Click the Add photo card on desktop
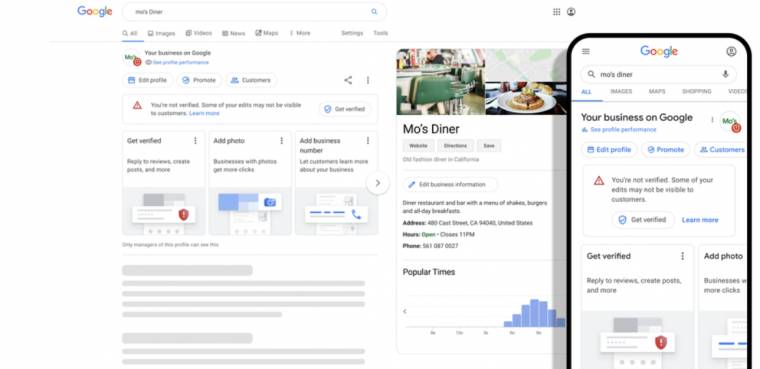 click(x=250, y=183)
